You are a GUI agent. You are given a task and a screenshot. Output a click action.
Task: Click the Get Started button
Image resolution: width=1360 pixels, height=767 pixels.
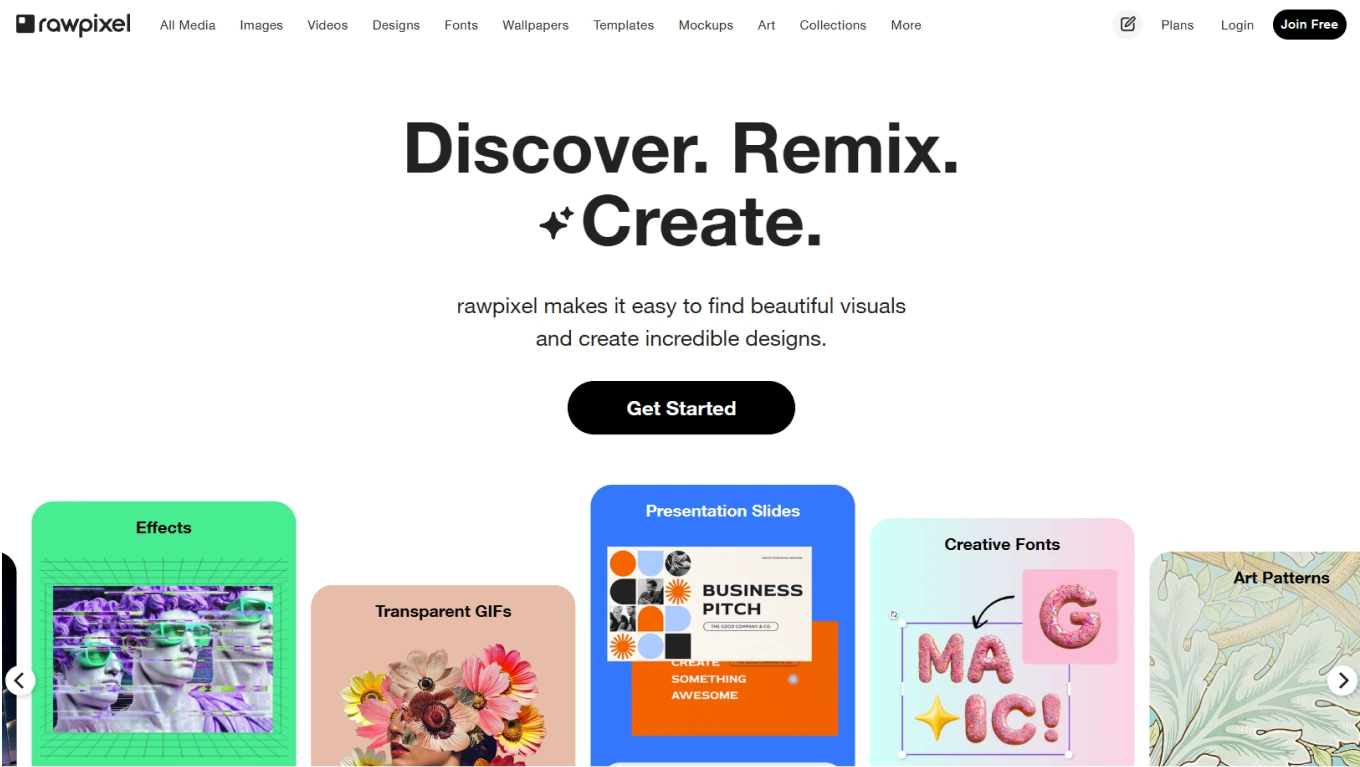click(x=681, y=408)
